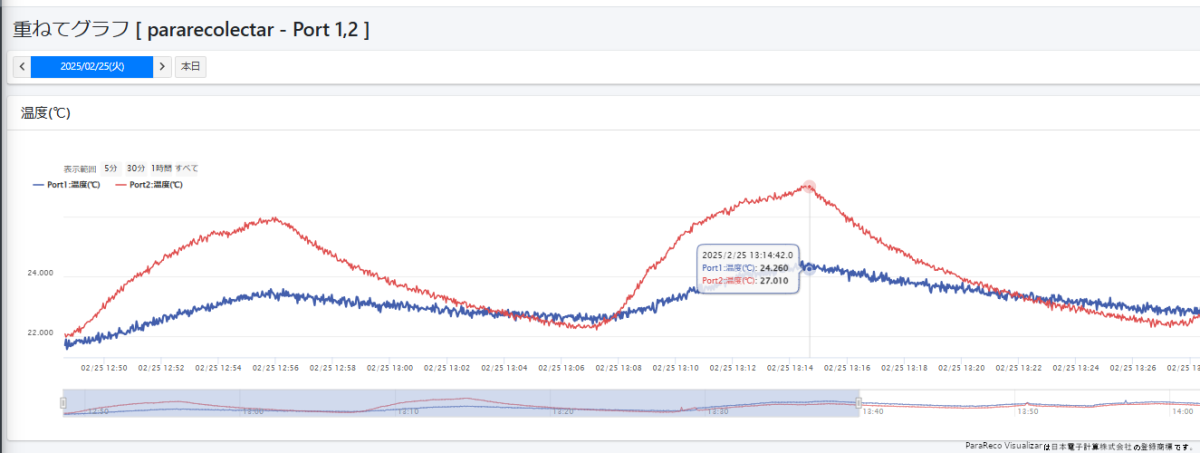Switch display range to 1時間

pos(161,169)
